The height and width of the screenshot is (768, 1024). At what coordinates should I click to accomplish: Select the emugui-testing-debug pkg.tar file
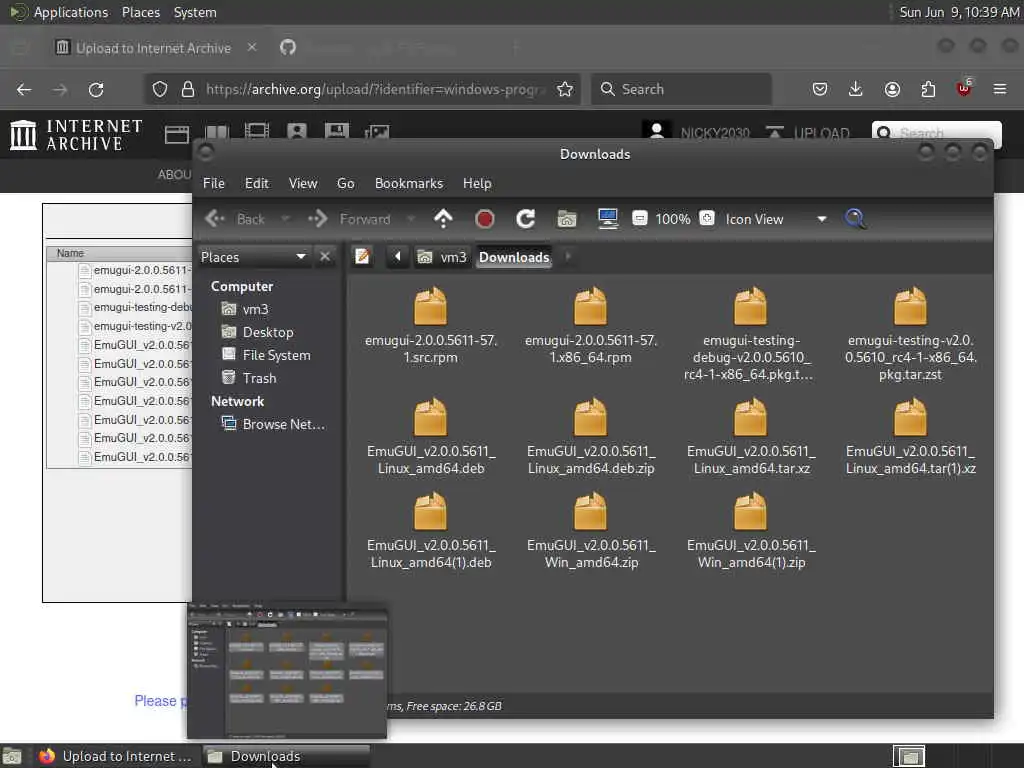coord(750,334)
